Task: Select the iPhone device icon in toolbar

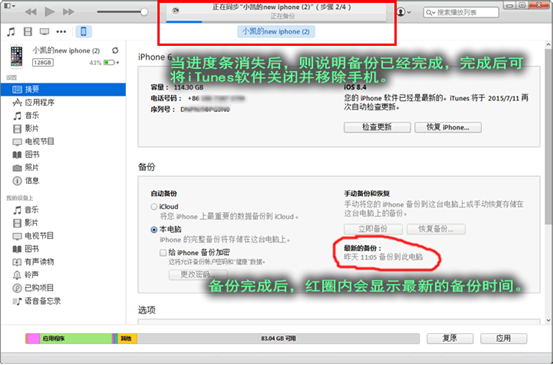Action: click(x=84, y=32)
